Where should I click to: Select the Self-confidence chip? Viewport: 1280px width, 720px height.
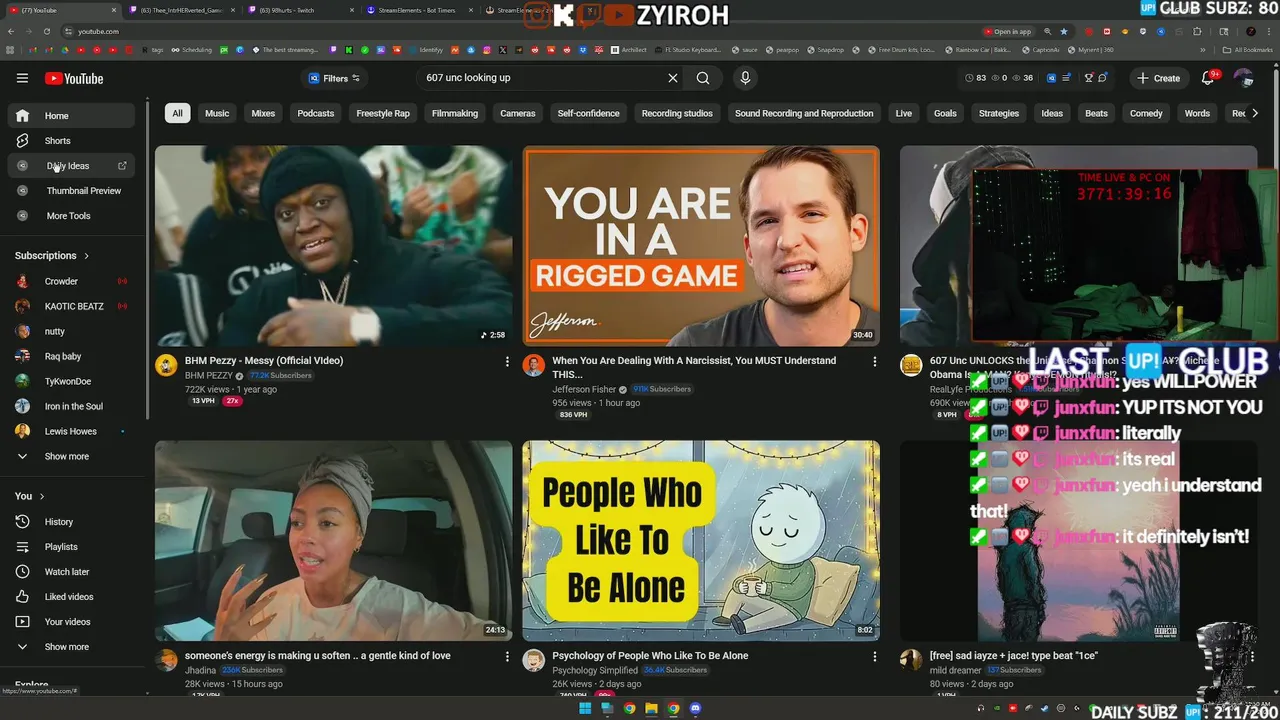588,113
